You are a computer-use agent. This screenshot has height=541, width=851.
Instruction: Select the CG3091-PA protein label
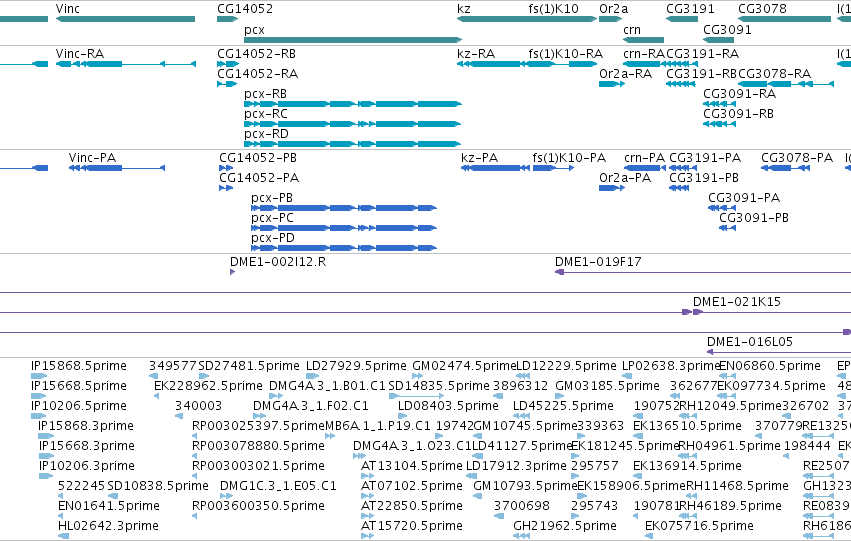coord(744,198)
